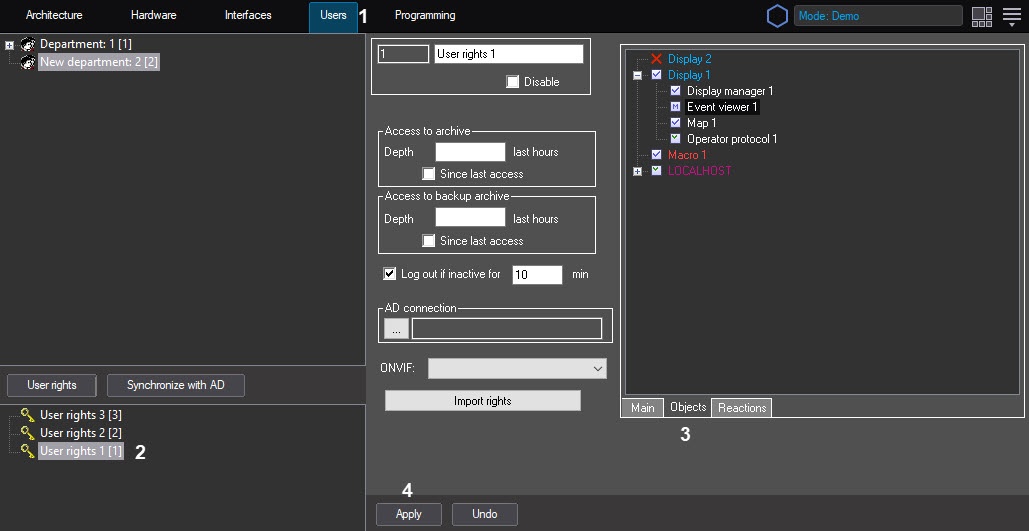Select Display manager 1 tree item
Image resolution: width=1029 pixels, height=531 pixels.
click(730, 91)
